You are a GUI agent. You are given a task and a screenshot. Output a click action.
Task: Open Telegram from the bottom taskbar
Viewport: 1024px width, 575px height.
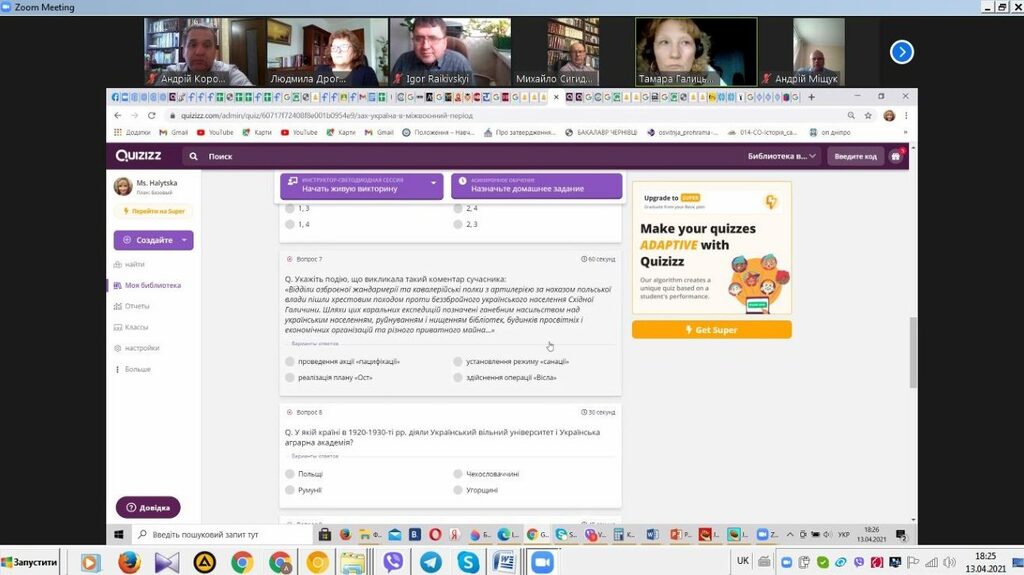(430, 562)
